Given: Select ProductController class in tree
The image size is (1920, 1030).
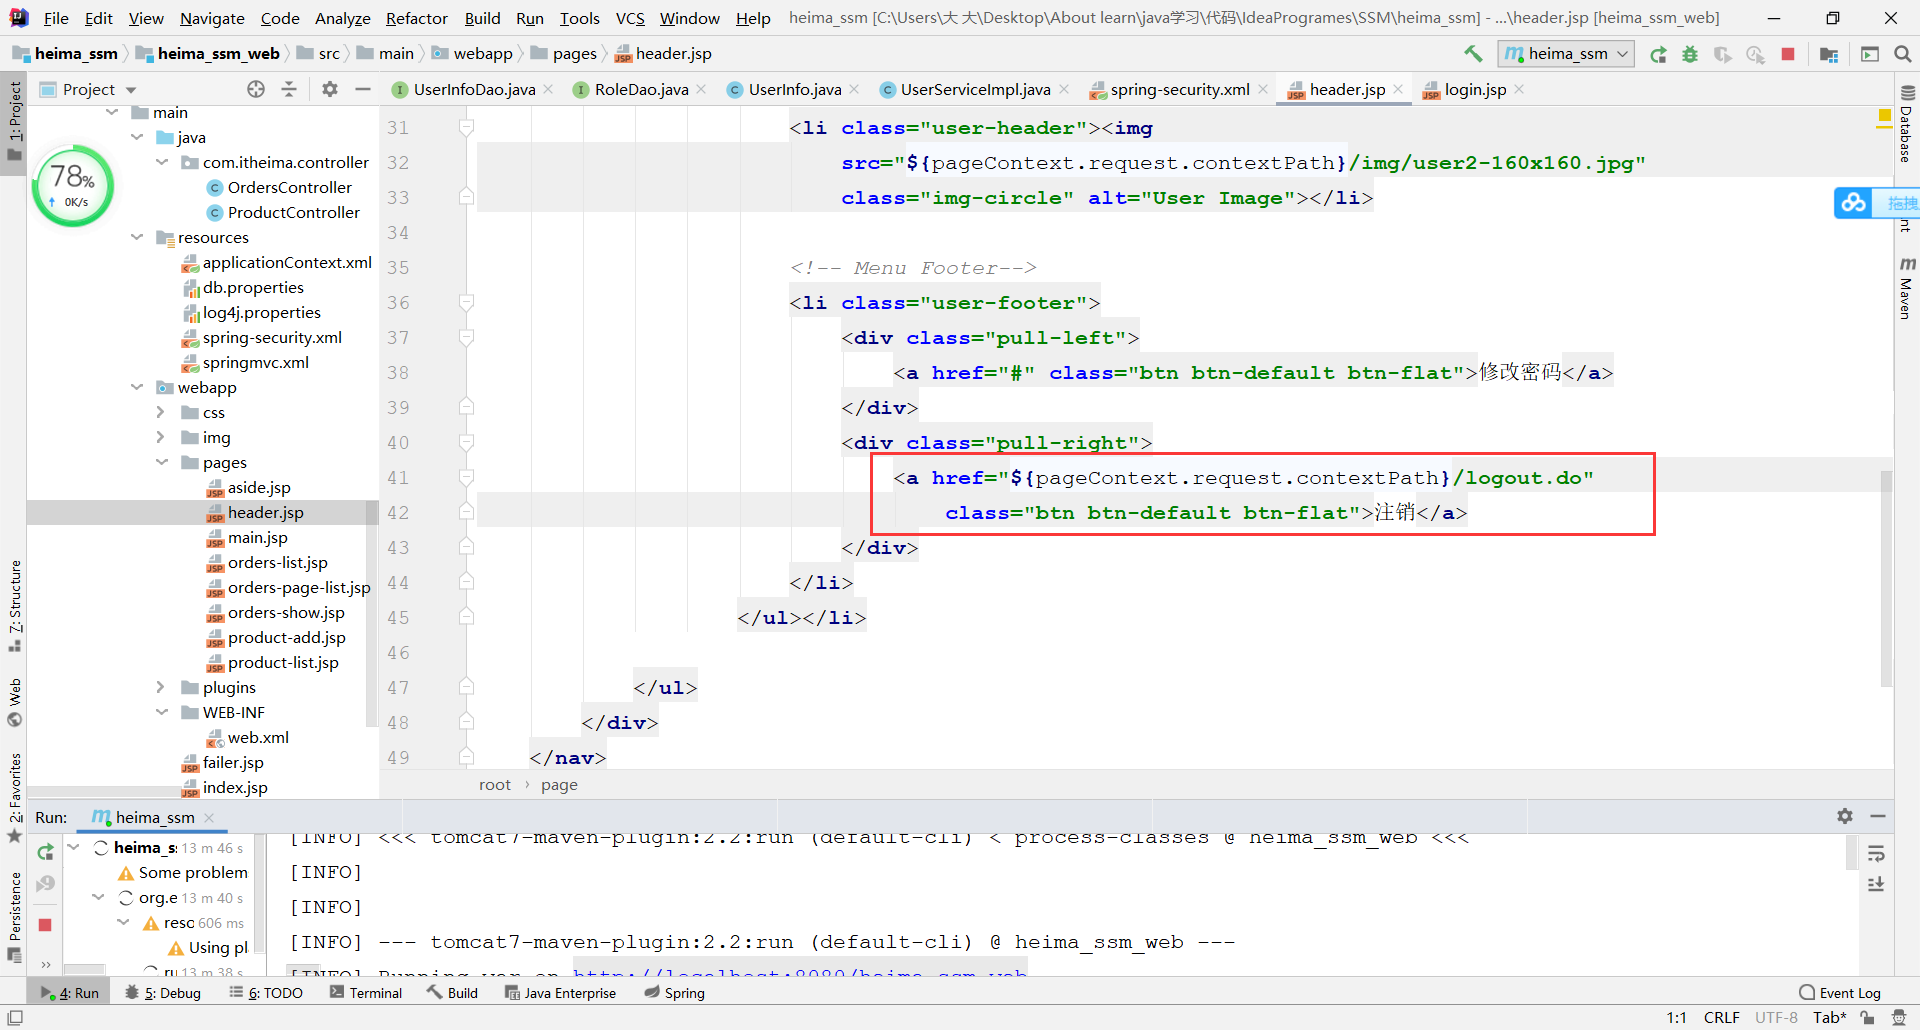Looking at the screenshot, I should 293,212.
